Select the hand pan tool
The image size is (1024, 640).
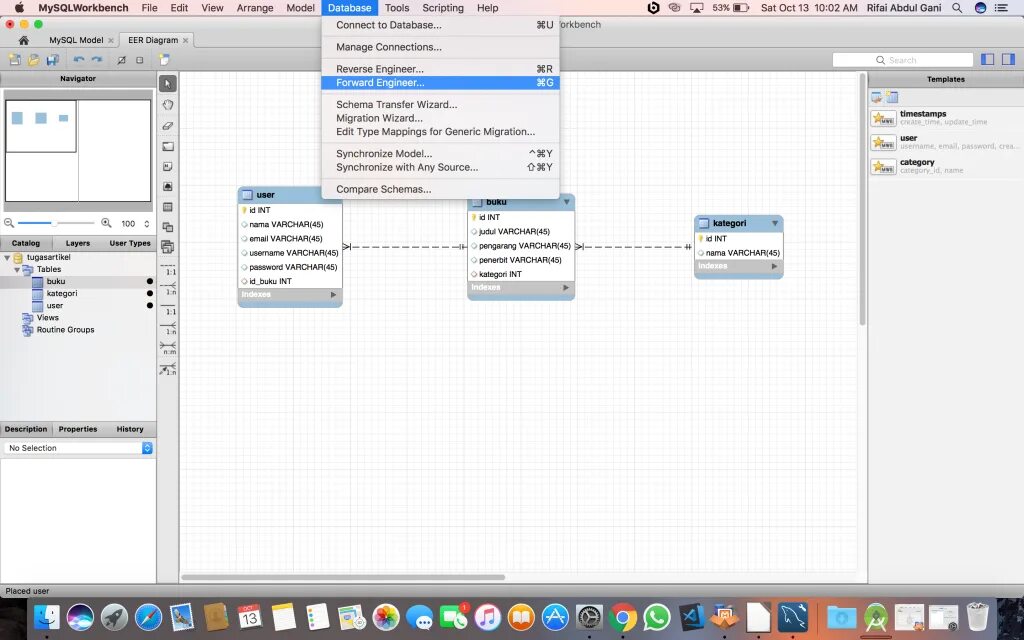tap(168, 104)
